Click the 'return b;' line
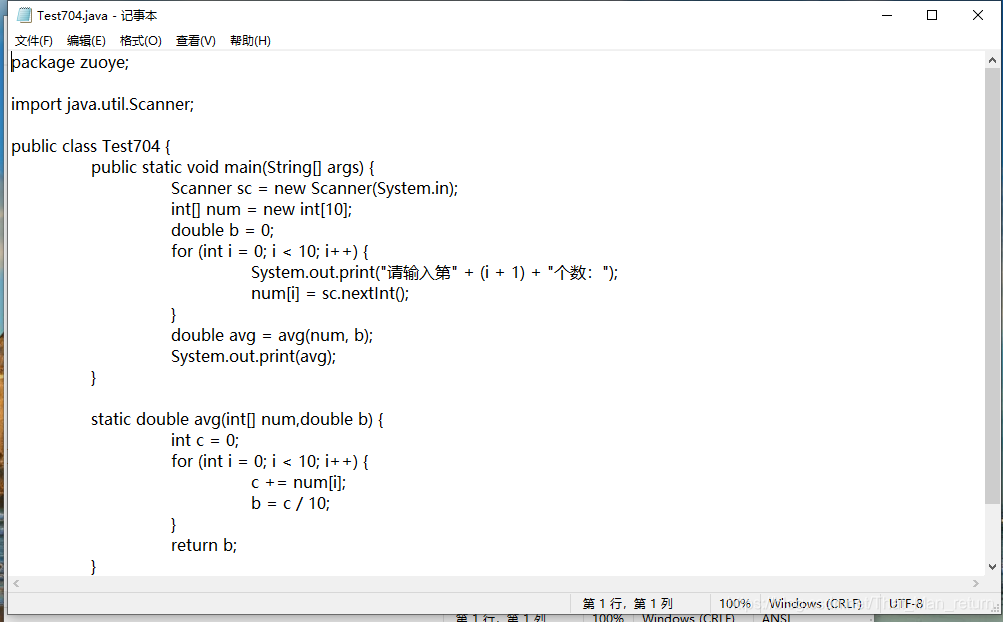 204,546
